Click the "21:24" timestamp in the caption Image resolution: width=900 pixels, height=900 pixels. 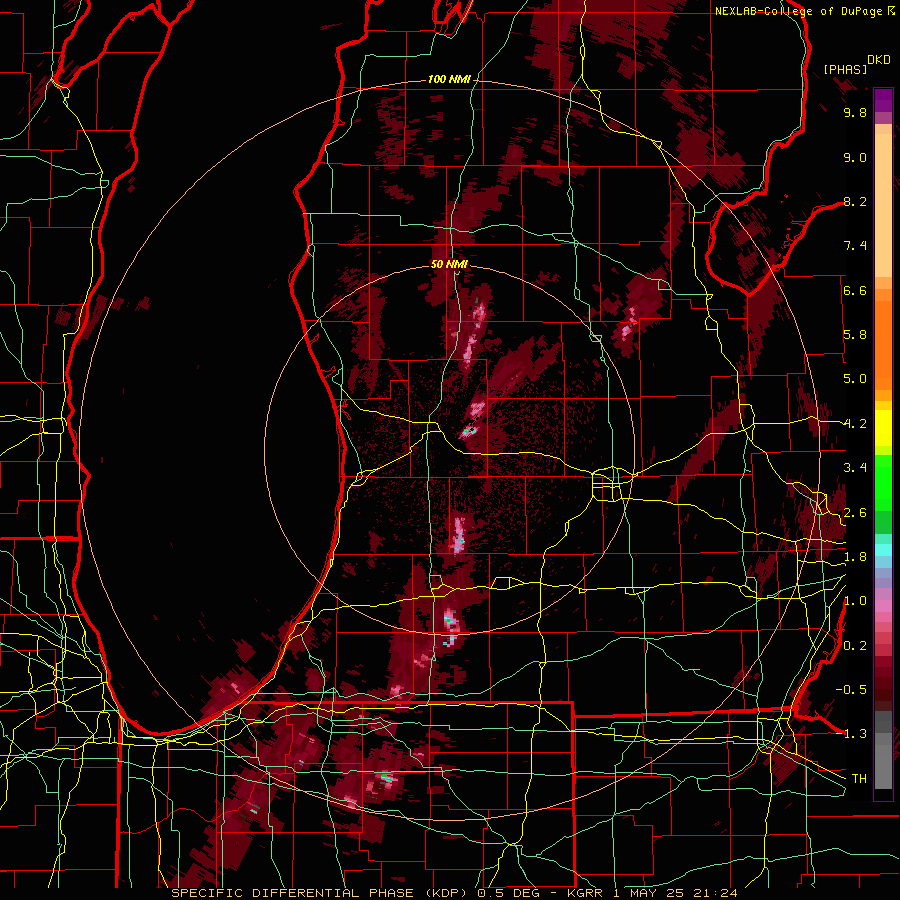tap(715, 893)
